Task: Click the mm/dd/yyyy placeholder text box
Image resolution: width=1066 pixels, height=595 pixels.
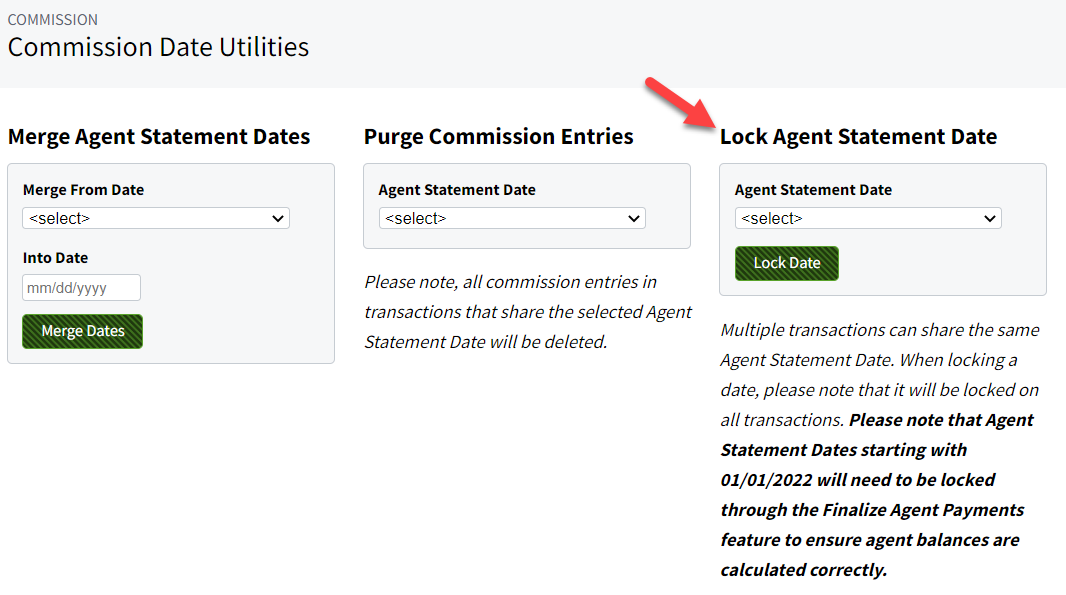Action: point(81,287)
